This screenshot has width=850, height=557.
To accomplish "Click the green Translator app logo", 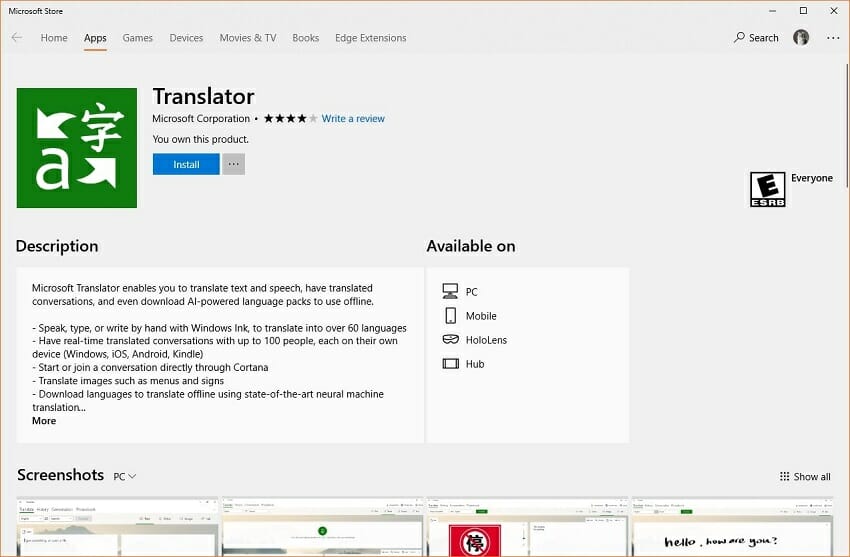I will coord(77,148).
